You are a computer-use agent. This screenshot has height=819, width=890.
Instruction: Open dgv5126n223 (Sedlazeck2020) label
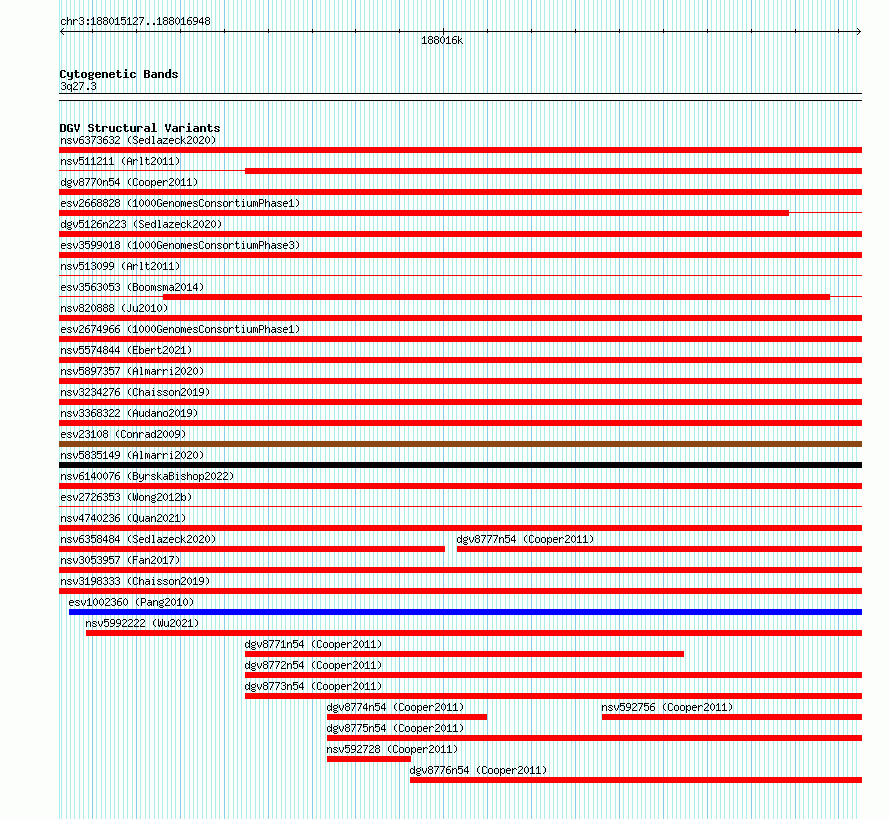(x=141, y=224)
